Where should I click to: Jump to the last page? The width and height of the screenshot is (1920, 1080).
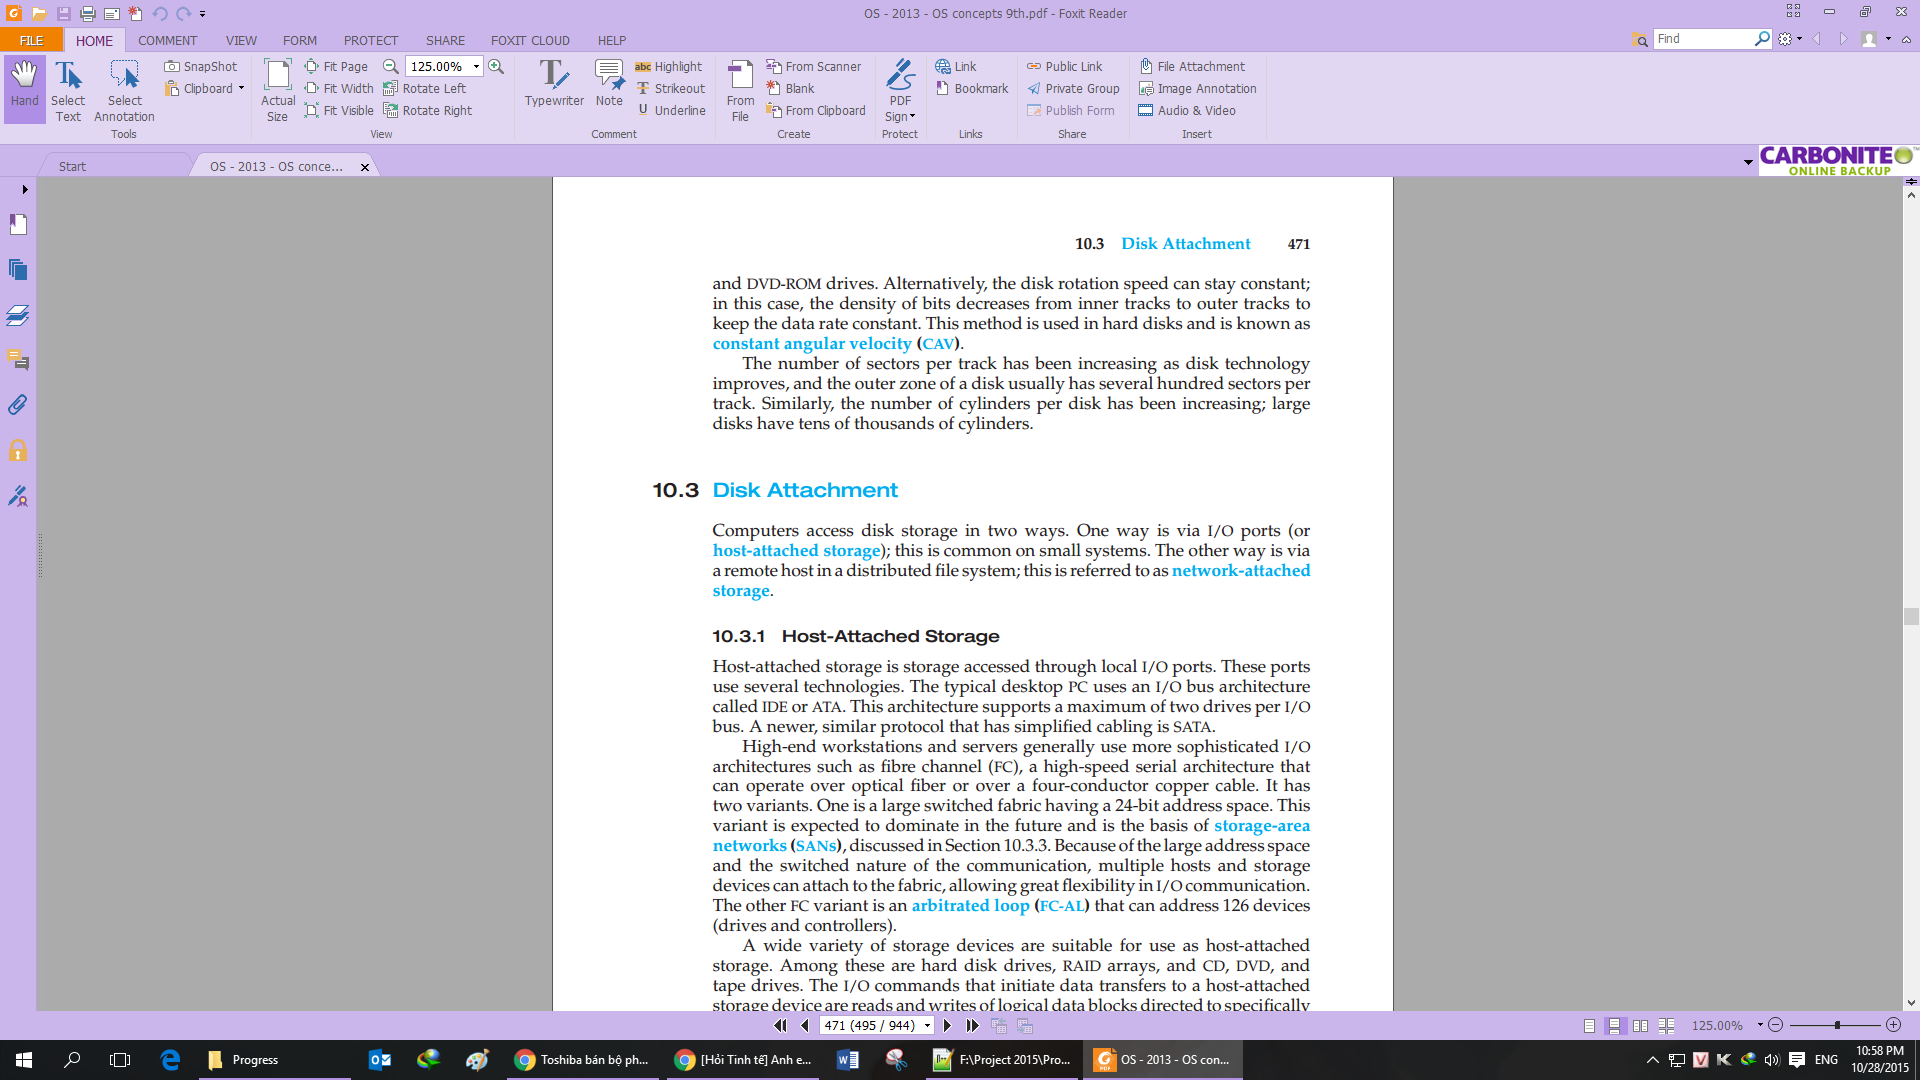972,1026
